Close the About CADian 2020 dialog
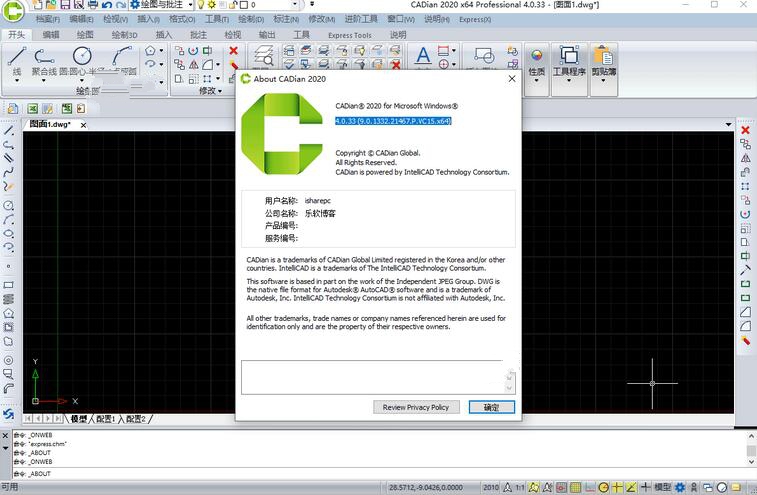The height and width of the screenshot is (495, 757). tap(512, 79)
